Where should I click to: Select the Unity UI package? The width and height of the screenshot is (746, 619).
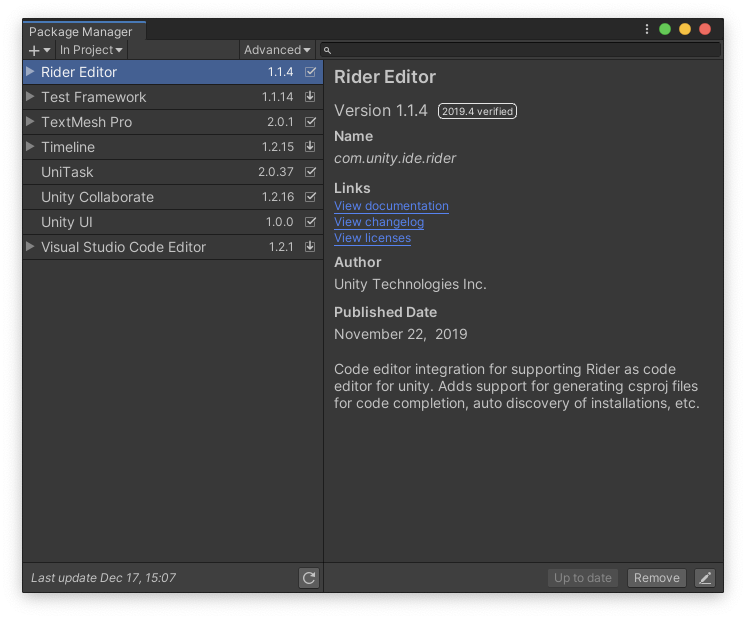pyautogui.click(x=173, y=222)
